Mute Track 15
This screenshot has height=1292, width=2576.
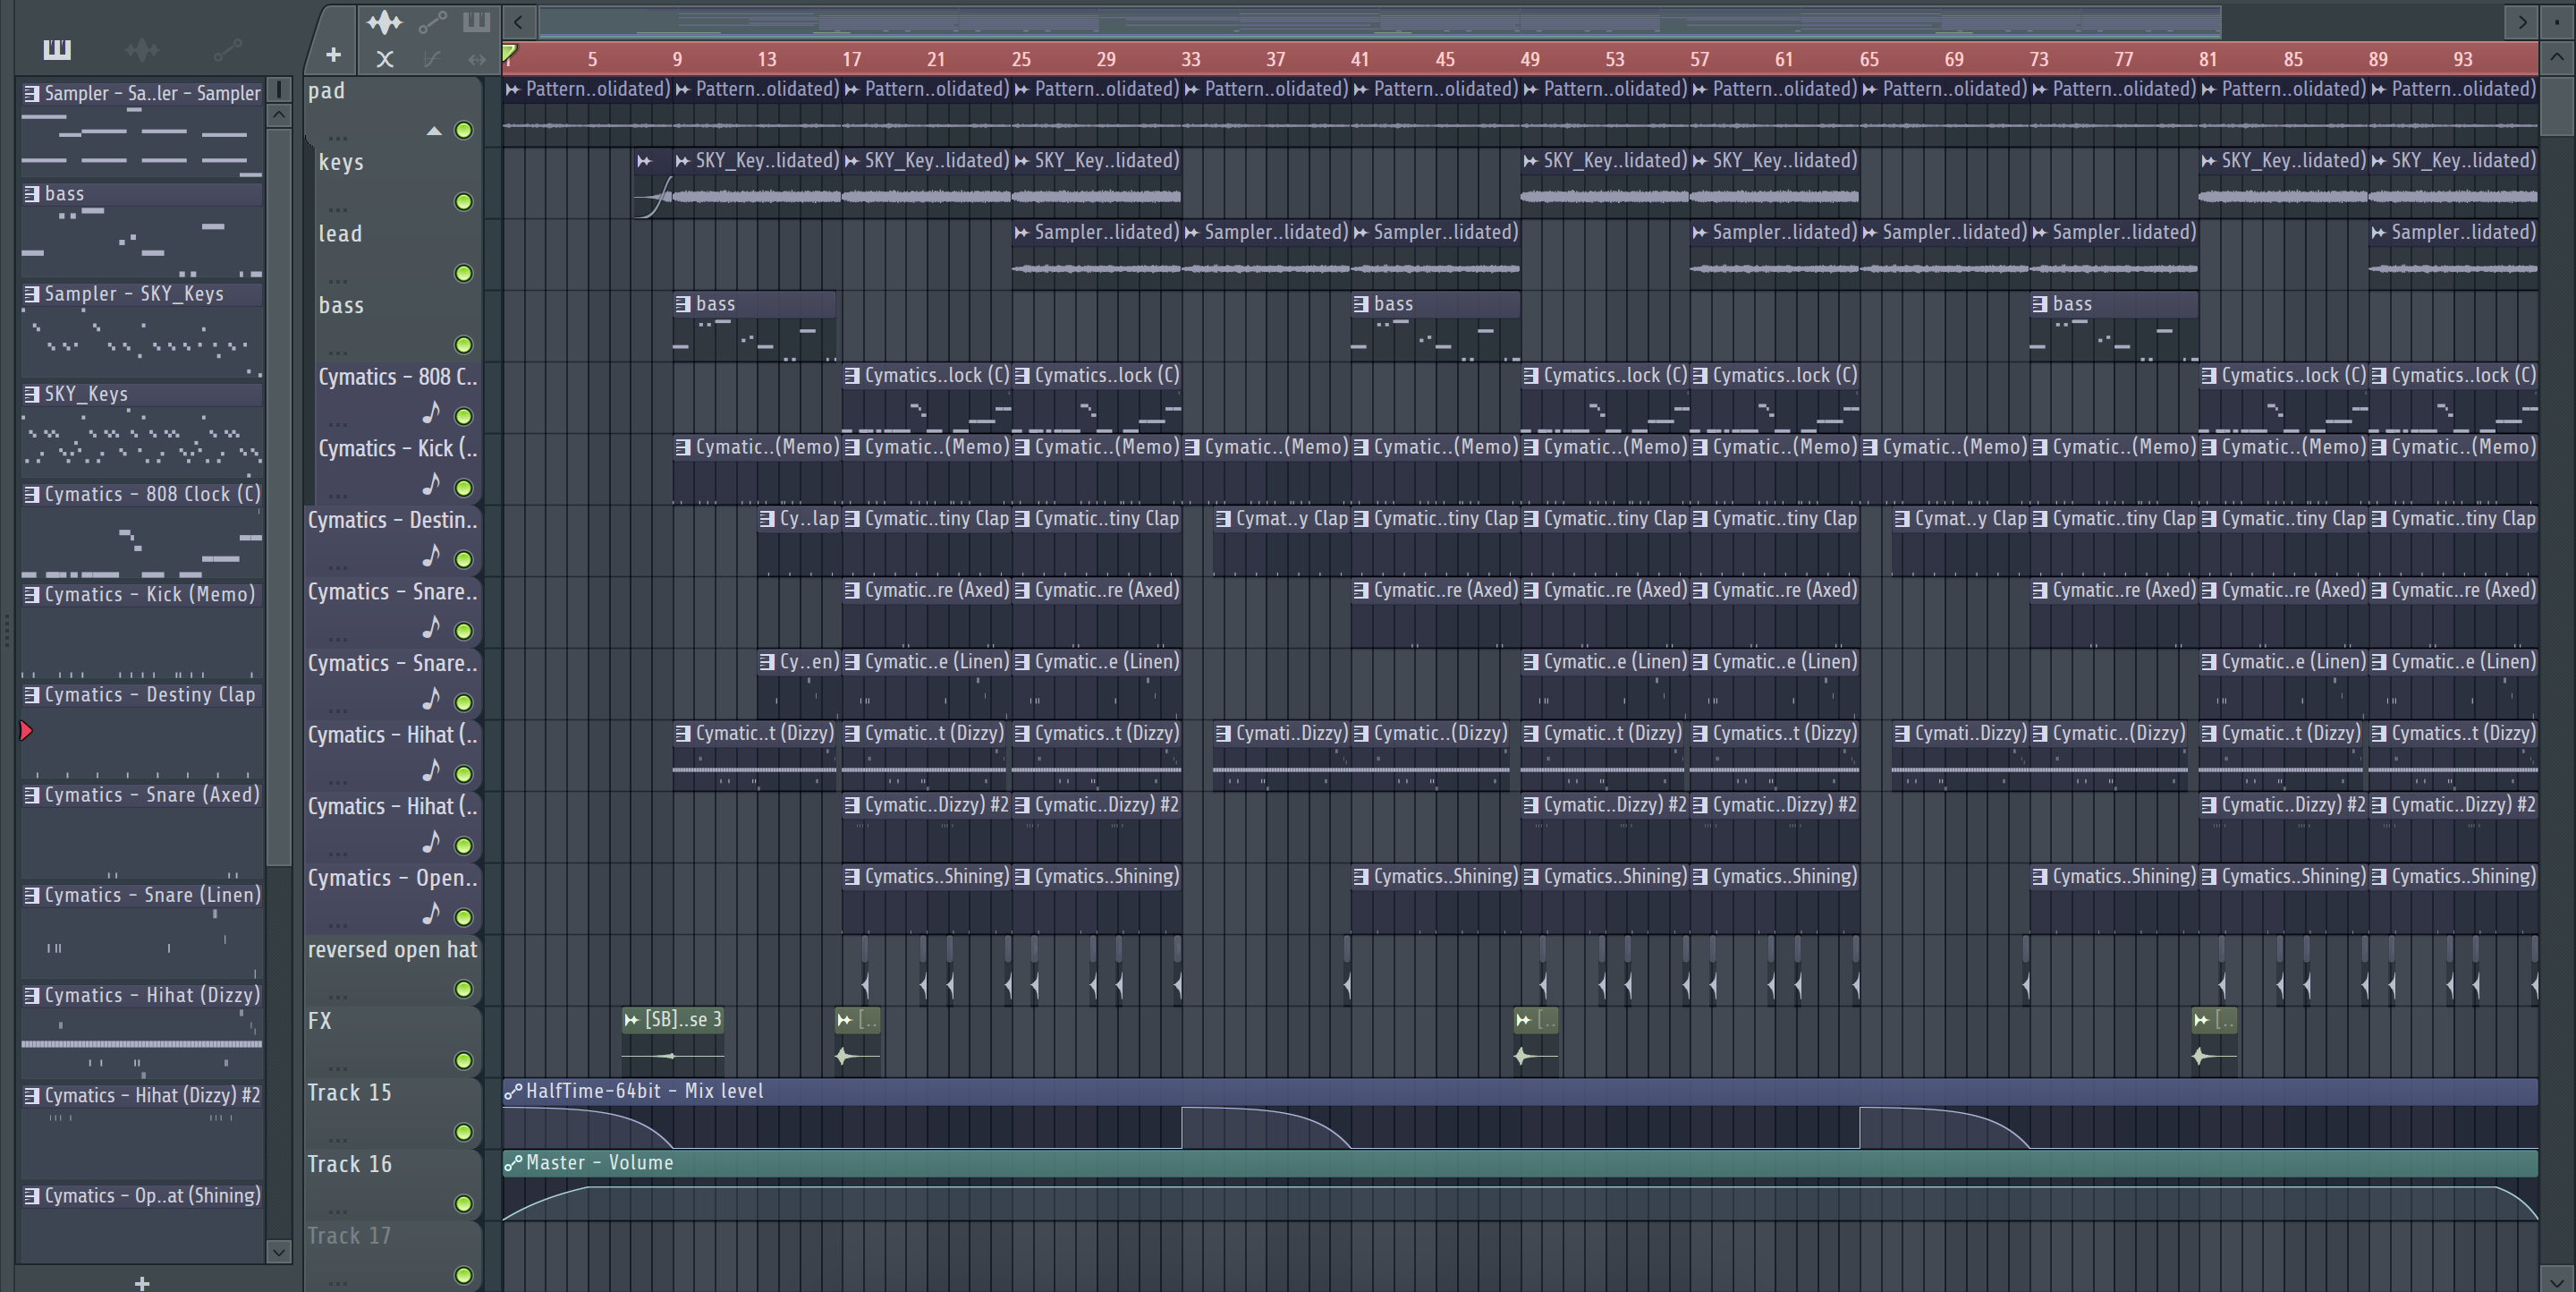coord(463,1132)
